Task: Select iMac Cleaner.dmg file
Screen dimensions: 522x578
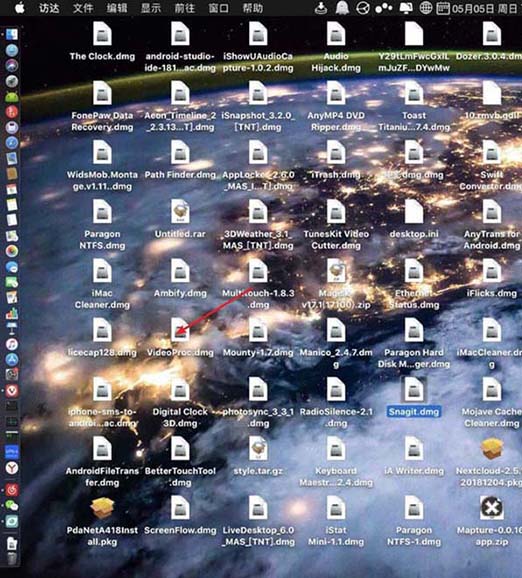Action: coord(102,271)
